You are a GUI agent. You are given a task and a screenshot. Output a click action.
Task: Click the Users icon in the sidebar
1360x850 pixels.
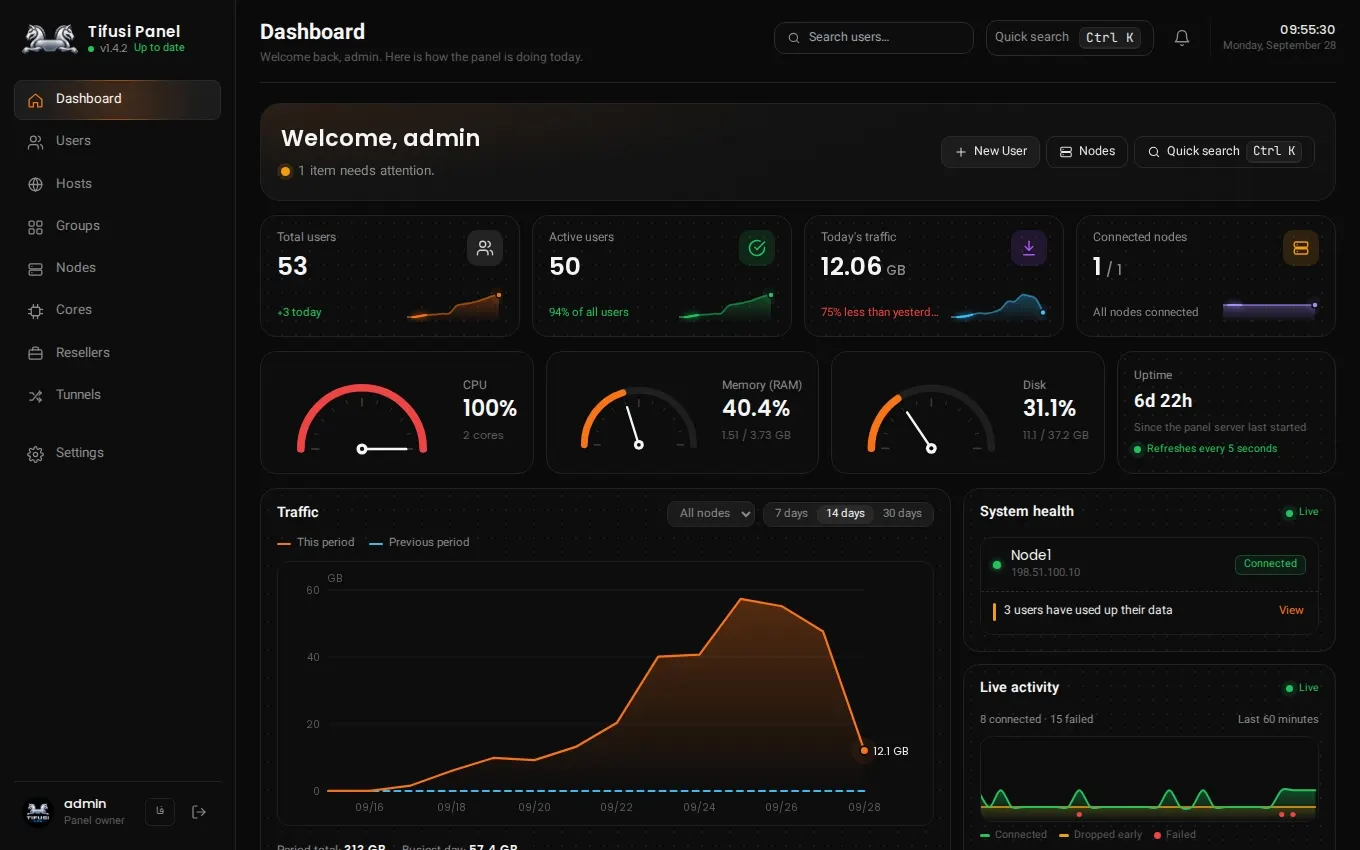tap(36, 142)
